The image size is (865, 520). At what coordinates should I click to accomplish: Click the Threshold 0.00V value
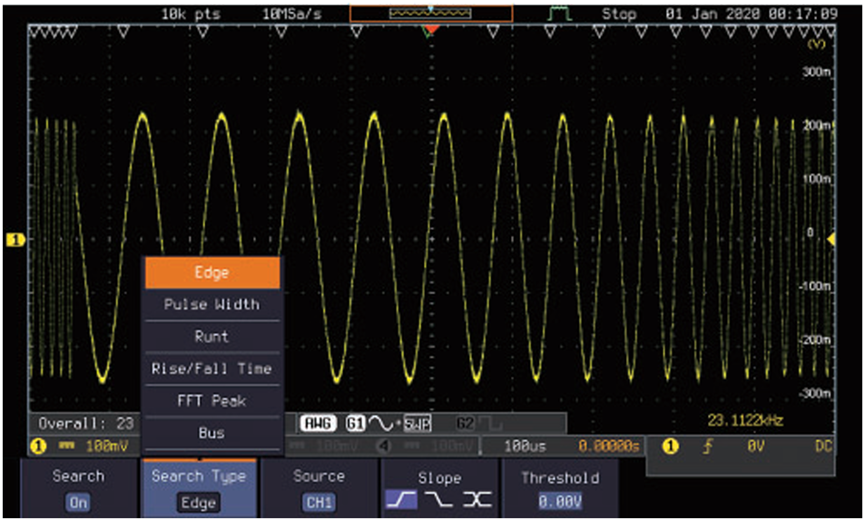click(560, 499)
